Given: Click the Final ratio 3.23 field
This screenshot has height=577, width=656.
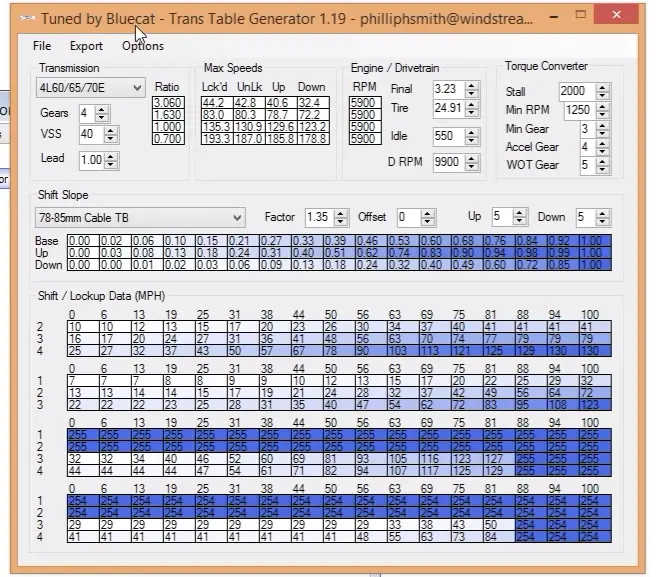Looking at the screenshot, I should [x=448, y=89].
